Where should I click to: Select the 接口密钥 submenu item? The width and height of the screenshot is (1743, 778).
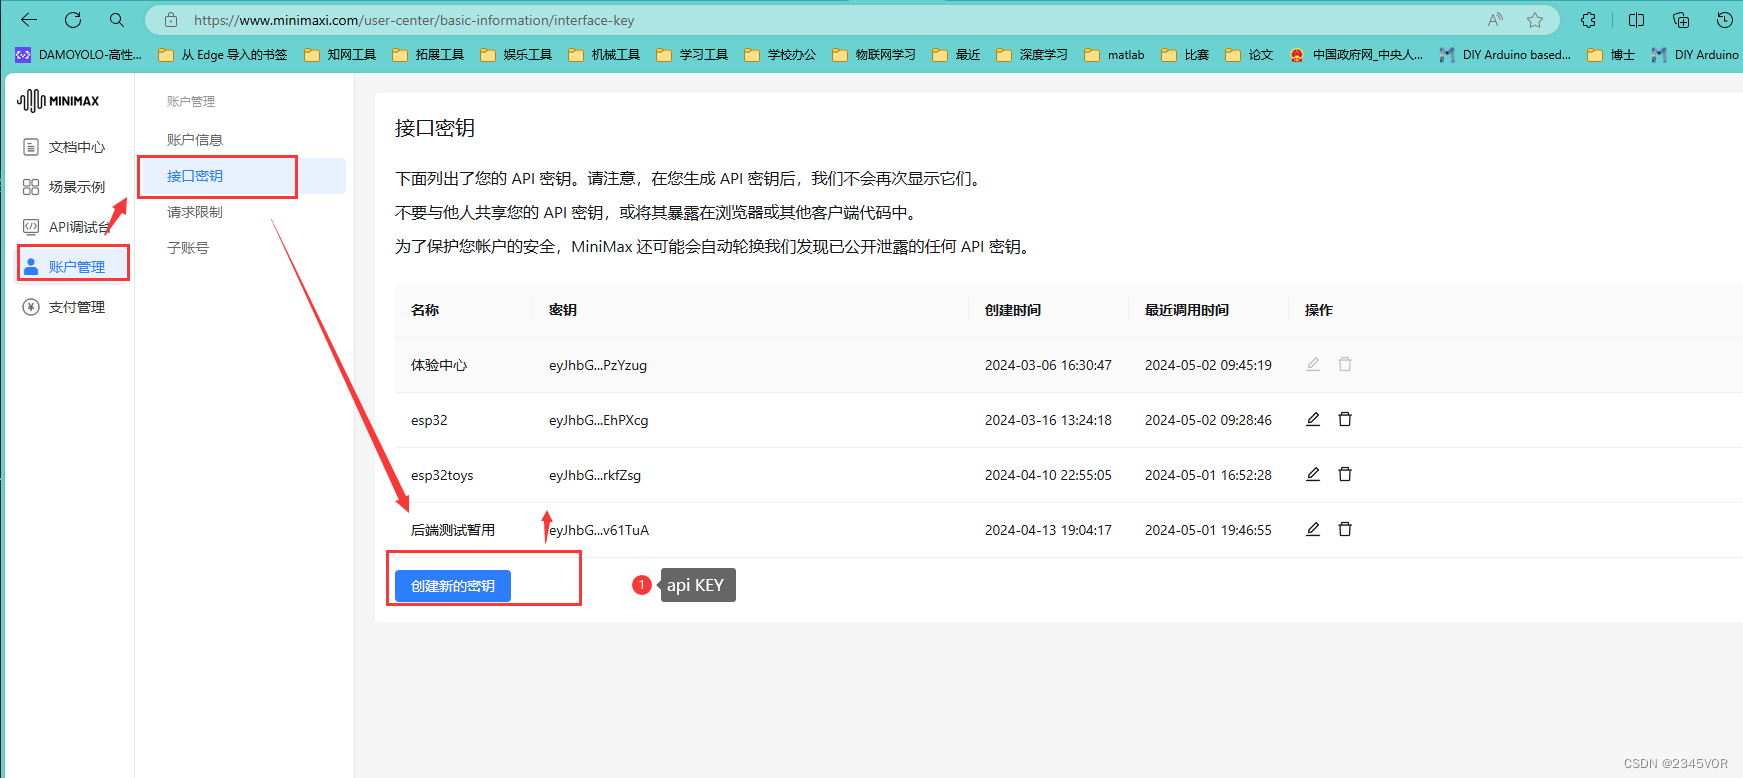pos(242,176)
